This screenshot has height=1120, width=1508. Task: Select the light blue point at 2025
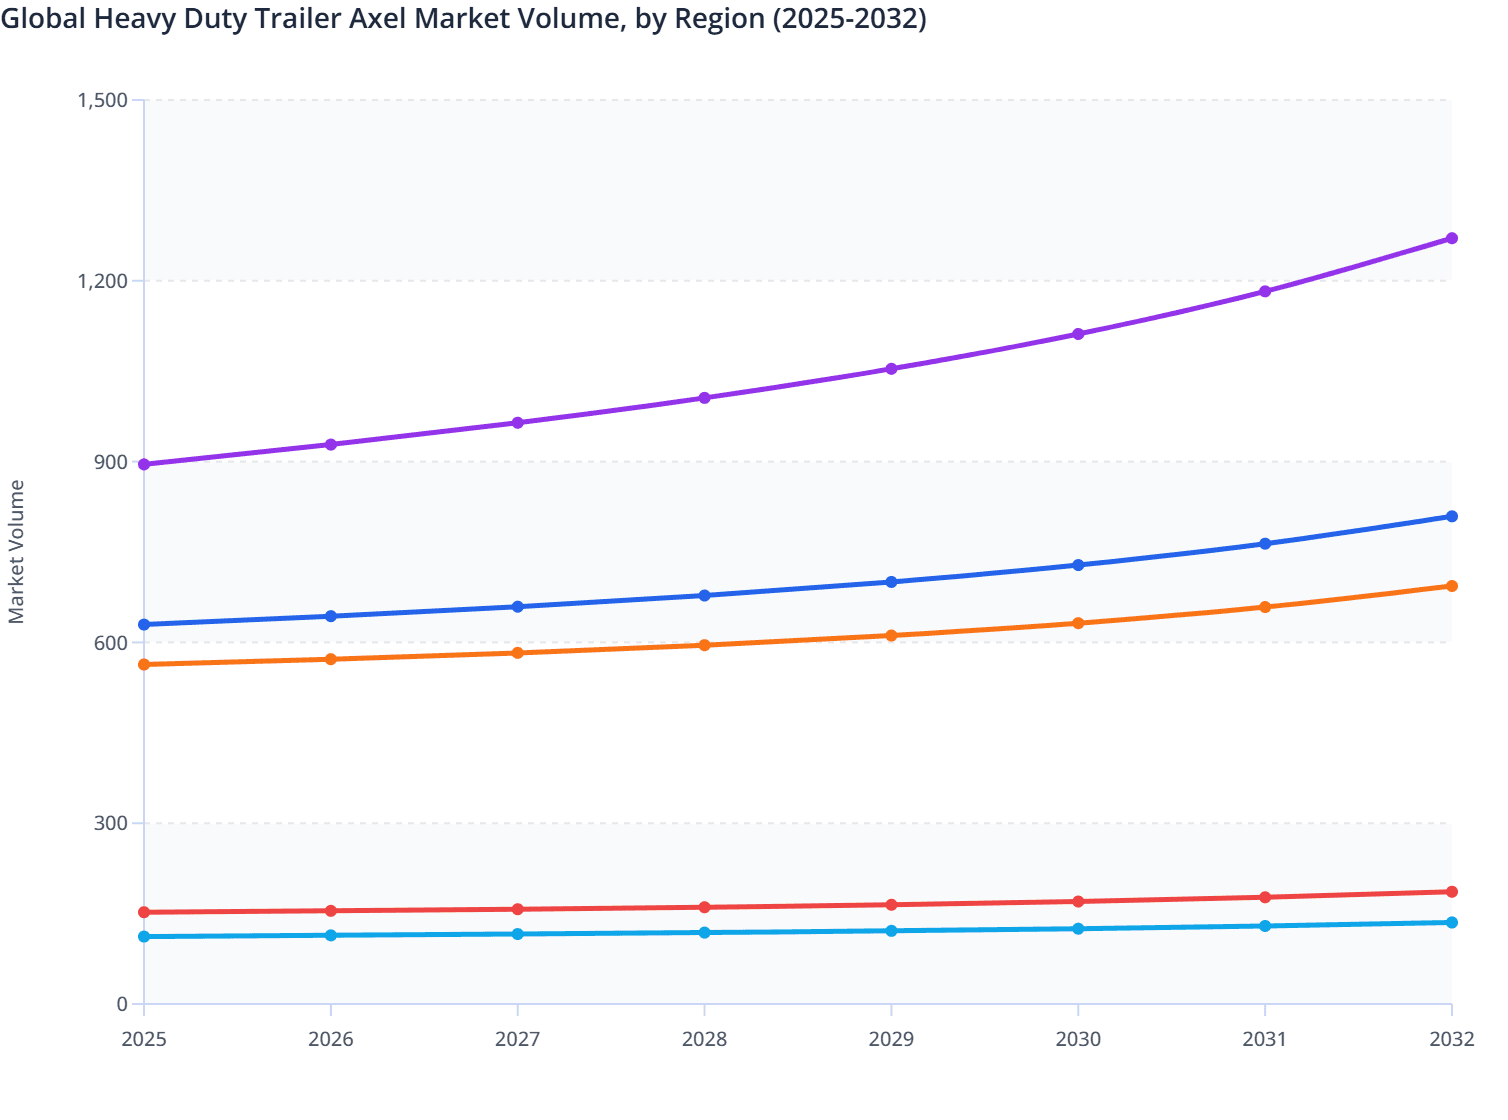[x=144, y=936]
